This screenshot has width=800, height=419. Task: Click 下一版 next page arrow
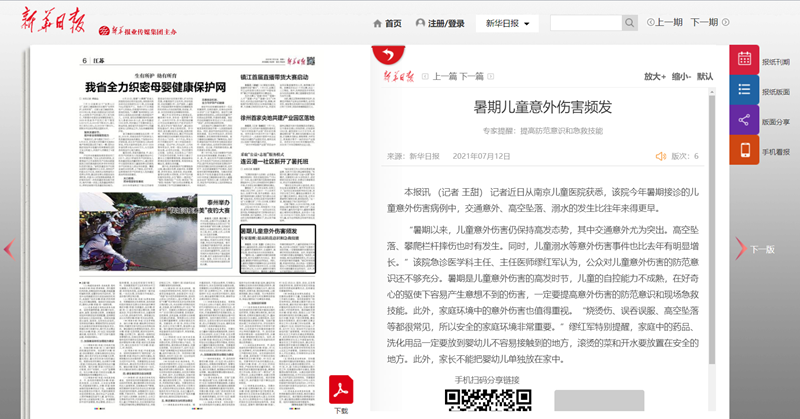(756, 249)
